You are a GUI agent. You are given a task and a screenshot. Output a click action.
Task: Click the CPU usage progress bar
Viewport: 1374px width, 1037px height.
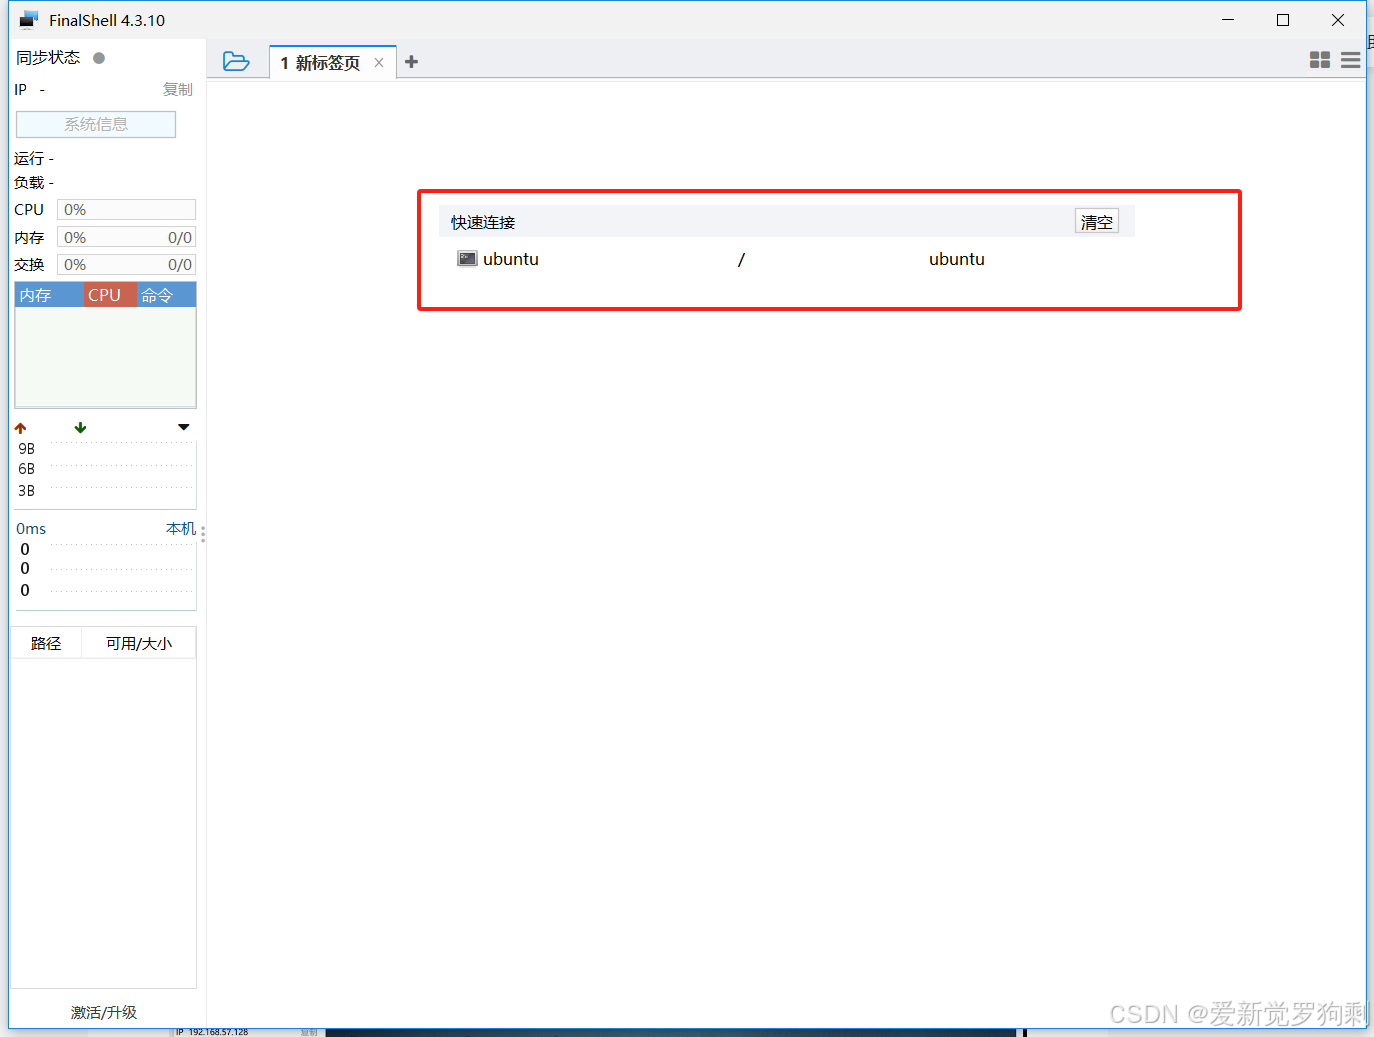coord(126,209)
